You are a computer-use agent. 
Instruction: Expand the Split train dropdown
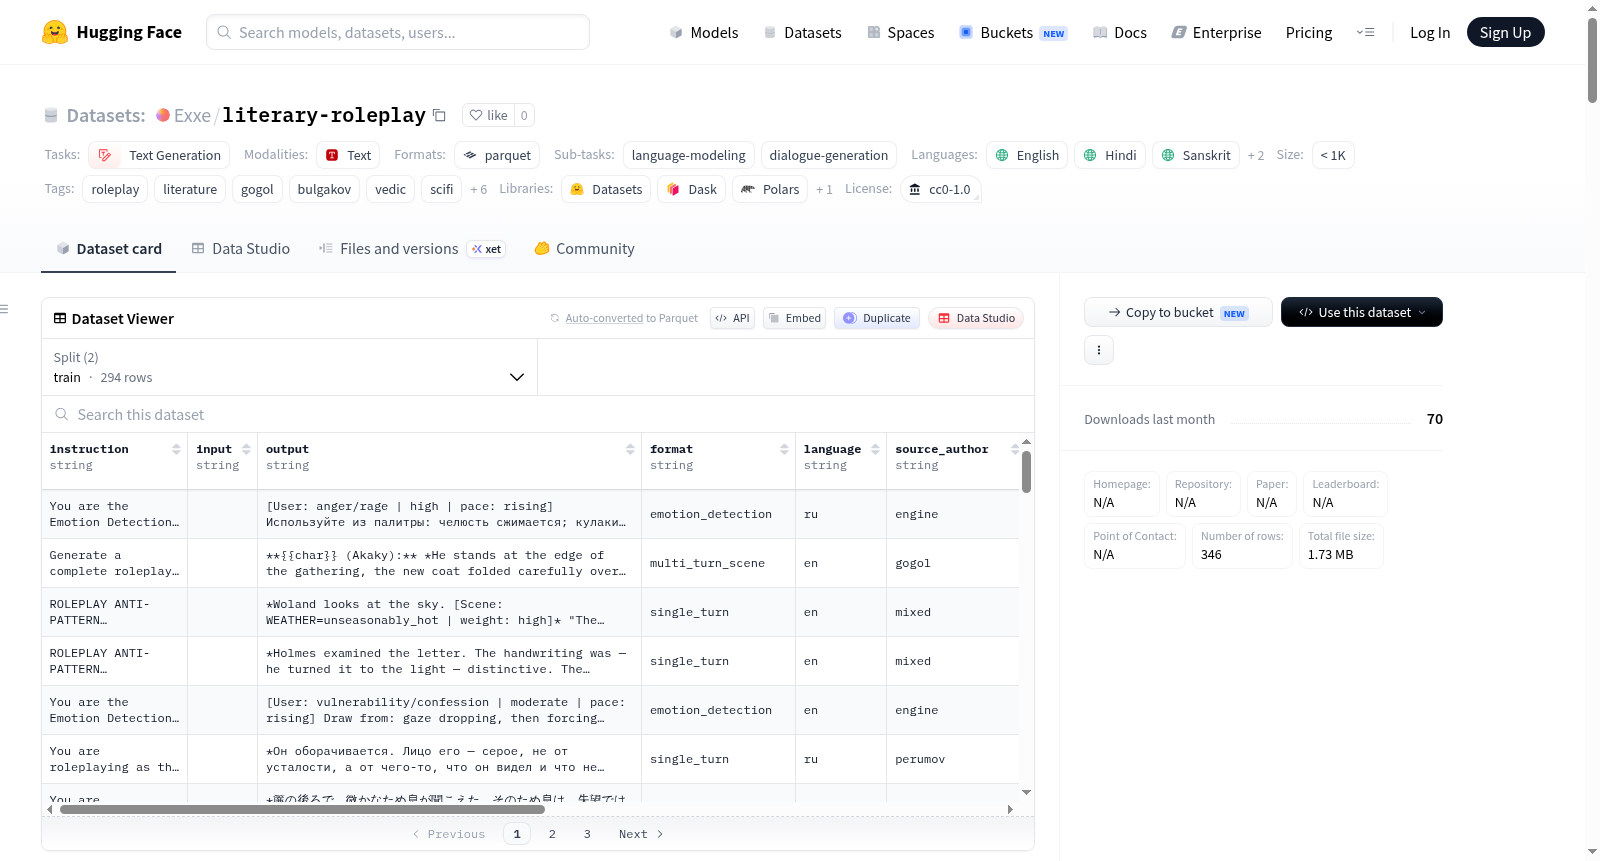(x=289, y=367)
